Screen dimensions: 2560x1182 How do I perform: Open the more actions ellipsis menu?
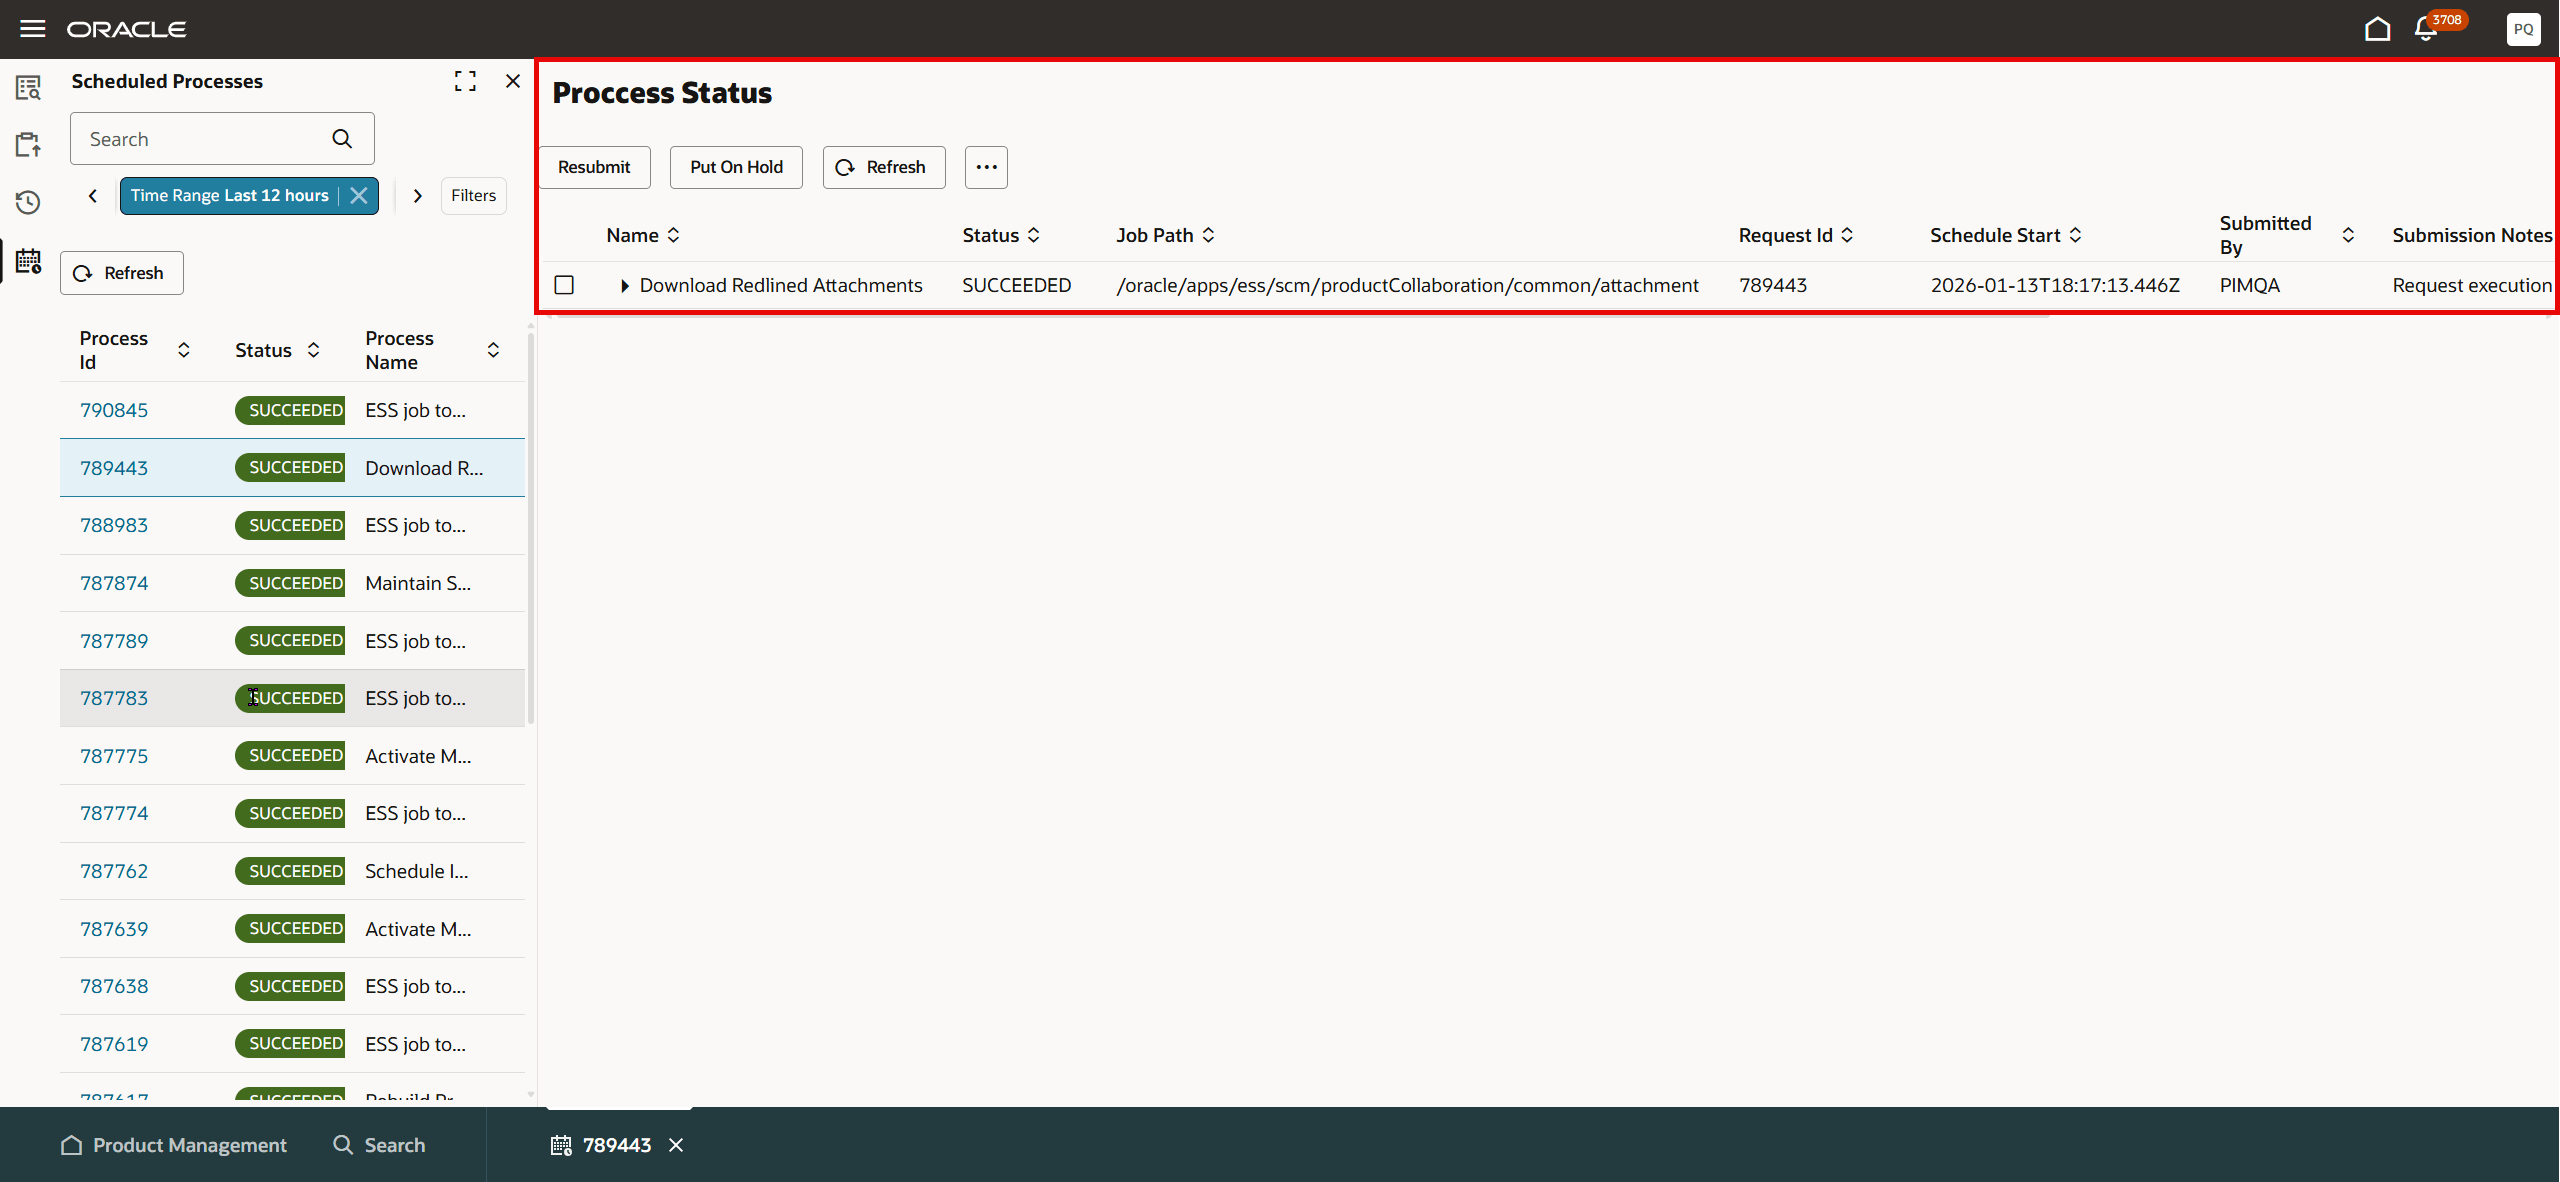pos(985,167)
